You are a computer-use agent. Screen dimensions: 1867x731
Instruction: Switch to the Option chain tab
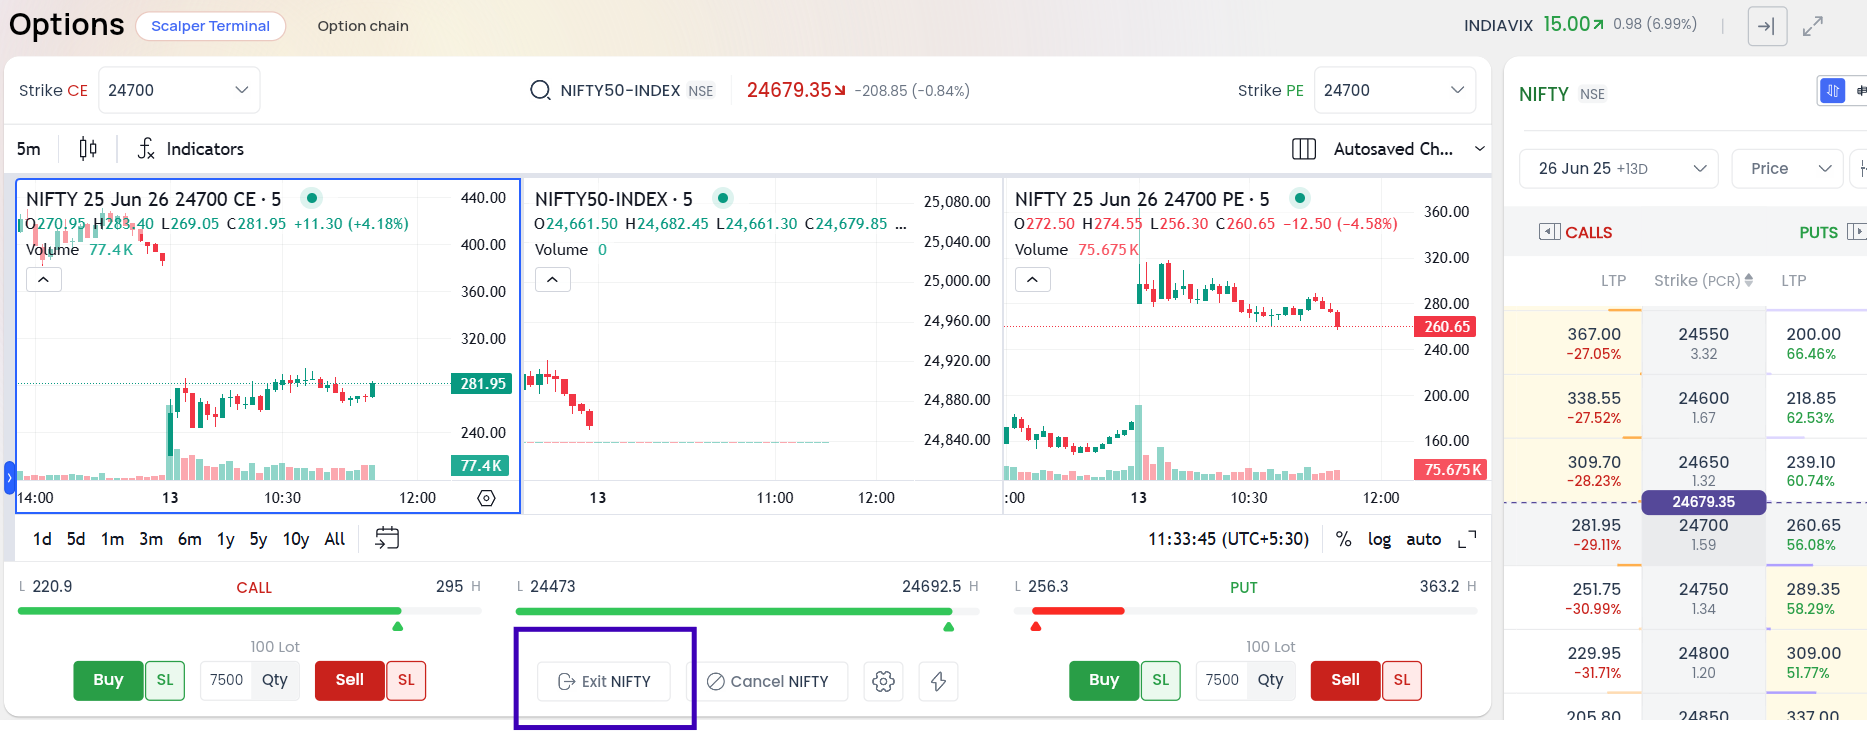tap(363, 26)
